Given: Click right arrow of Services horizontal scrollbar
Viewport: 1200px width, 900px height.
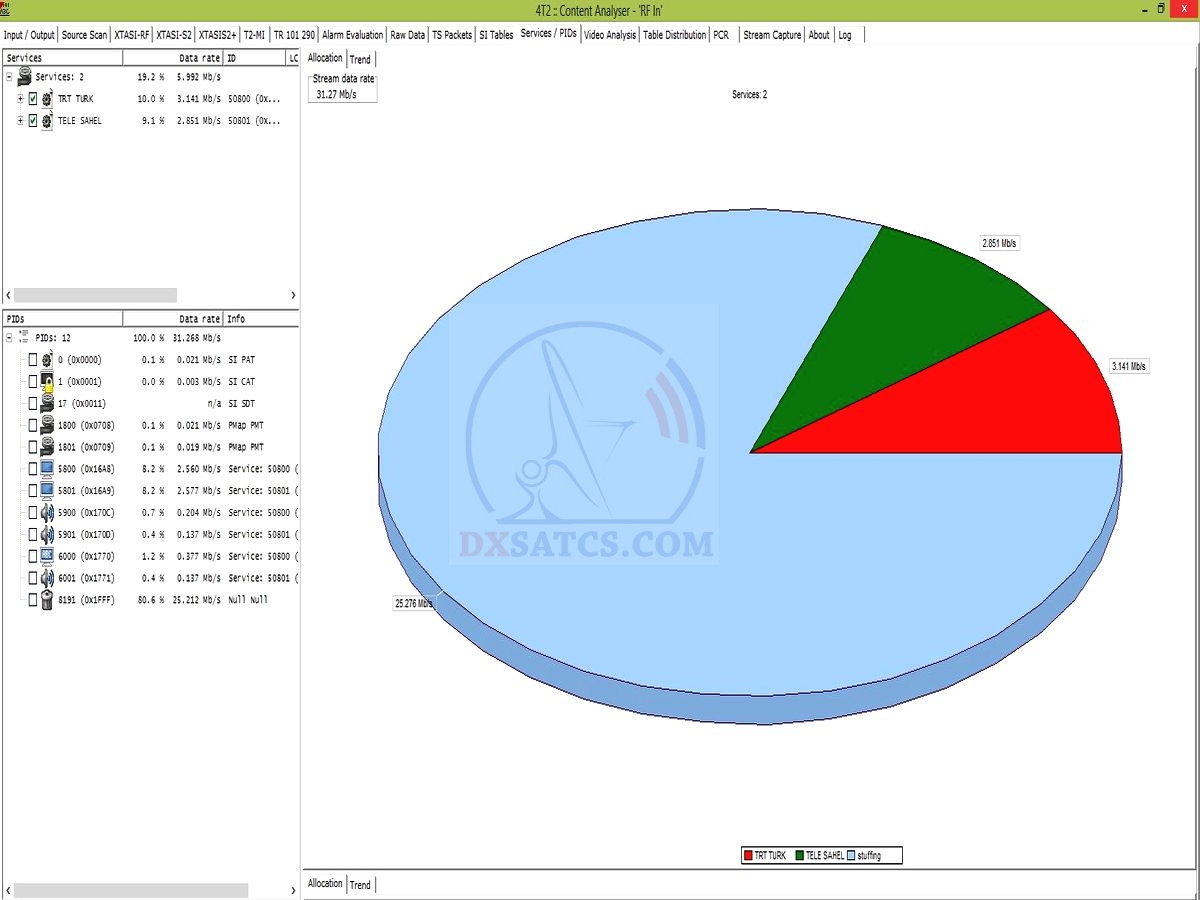Looking at the screenshot, I should click(x=293, y=296).
